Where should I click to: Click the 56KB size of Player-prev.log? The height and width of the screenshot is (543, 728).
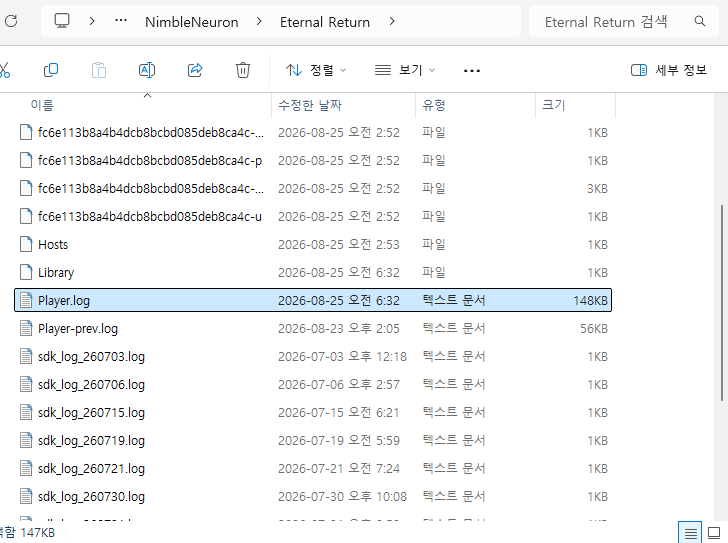point(593,329)
